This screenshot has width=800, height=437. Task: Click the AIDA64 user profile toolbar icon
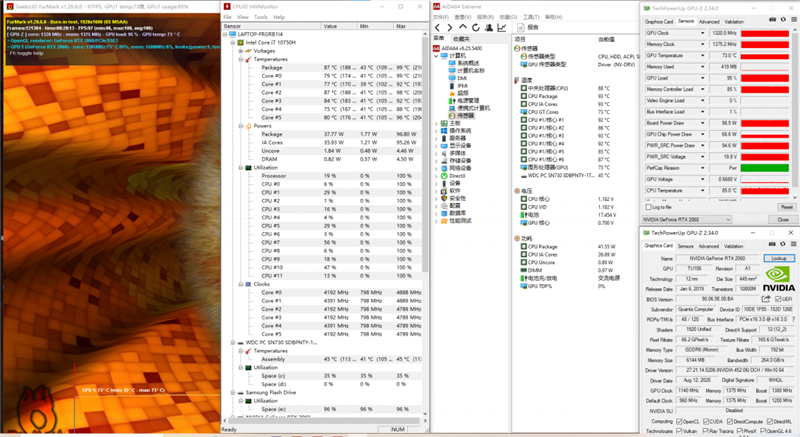click(x=489, y=28)
